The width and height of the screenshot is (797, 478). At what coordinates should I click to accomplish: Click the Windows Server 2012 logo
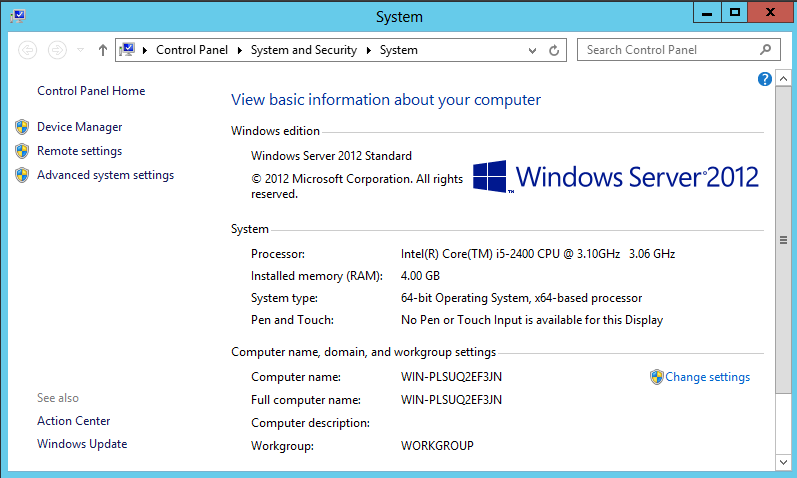point(616,177)
